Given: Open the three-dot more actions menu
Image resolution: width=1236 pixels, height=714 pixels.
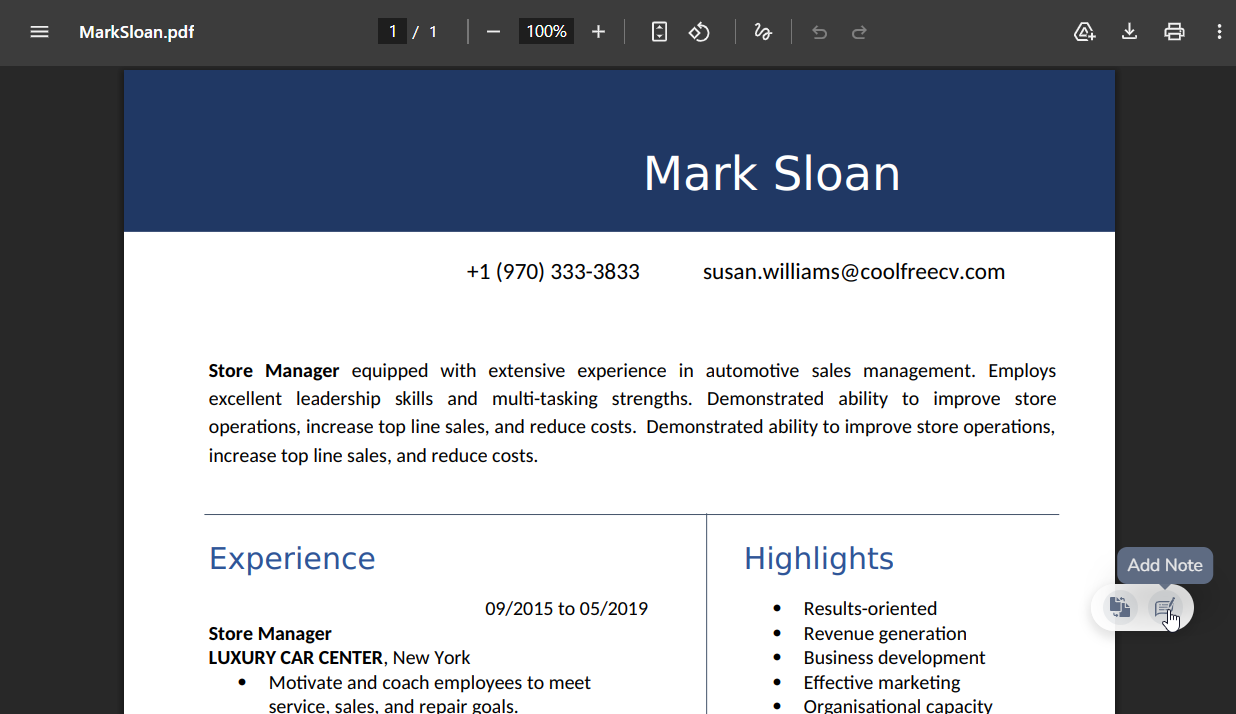Looking at the screenshot, I should tap(1219, 32).
